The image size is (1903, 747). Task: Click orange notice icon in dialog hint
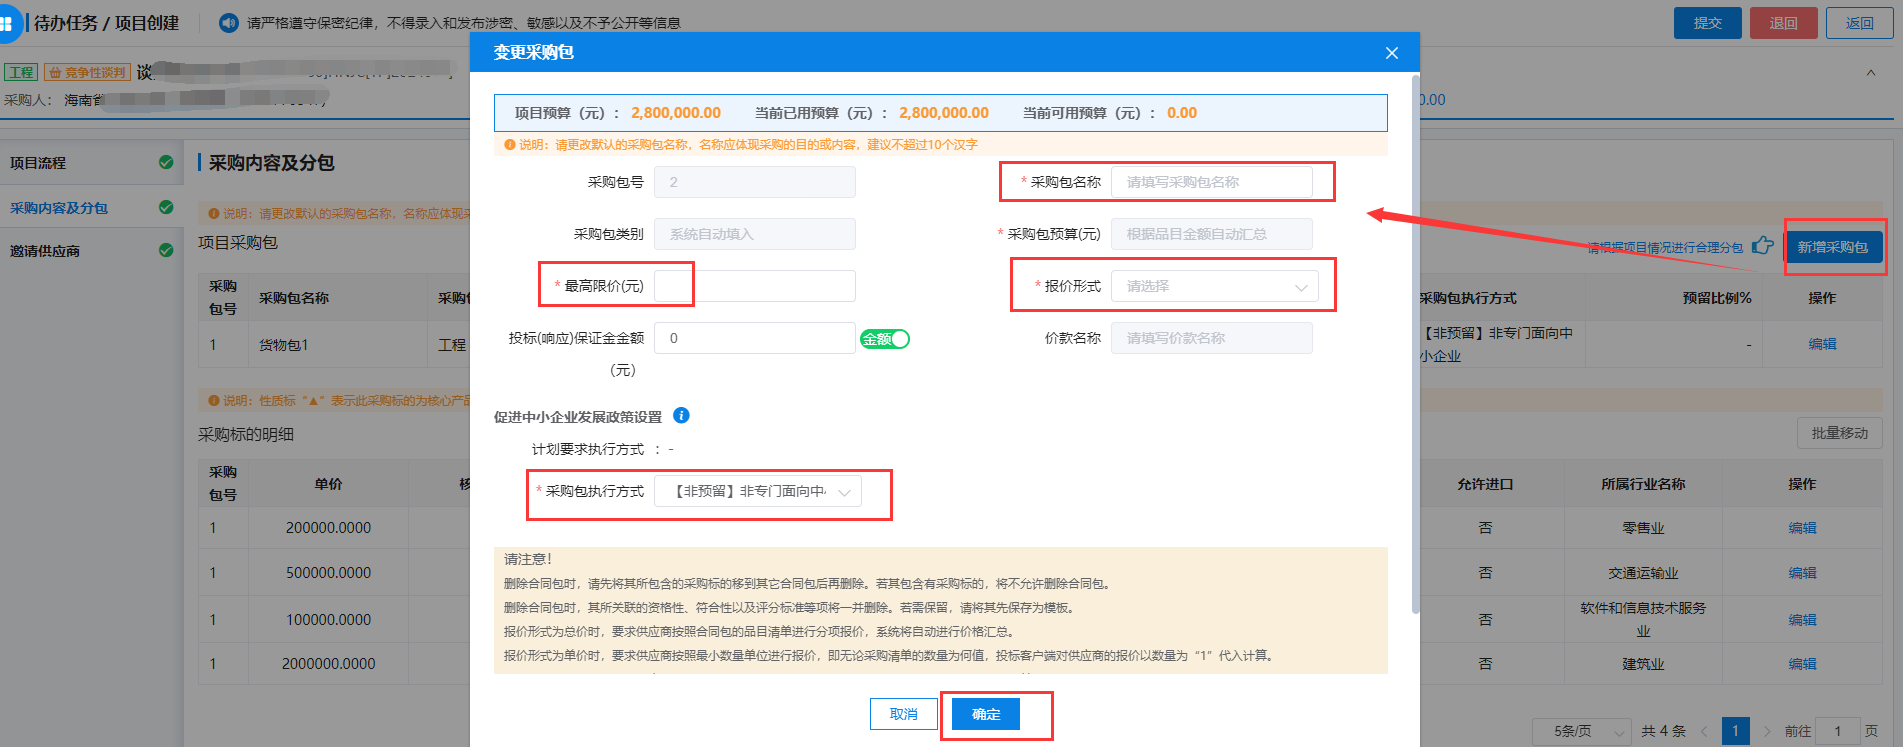(509, 145)
